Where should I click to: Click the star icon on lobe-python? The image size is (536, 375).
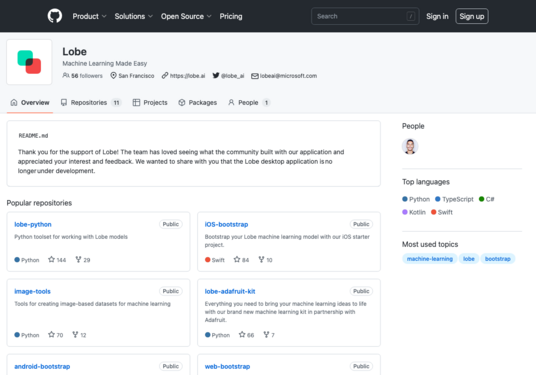(x=52, y=259)
